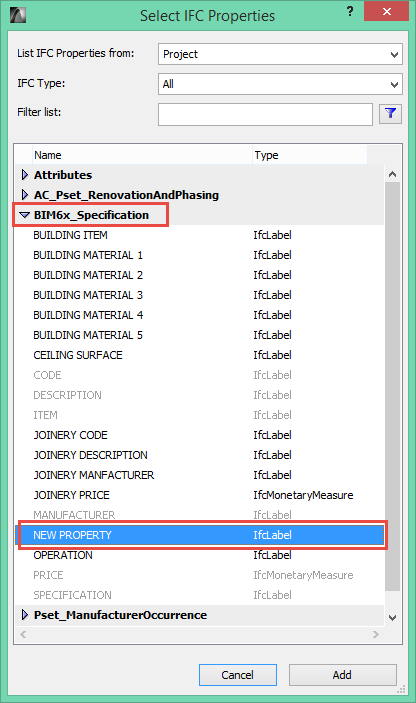Sort by the Name column header

point(142,155)
